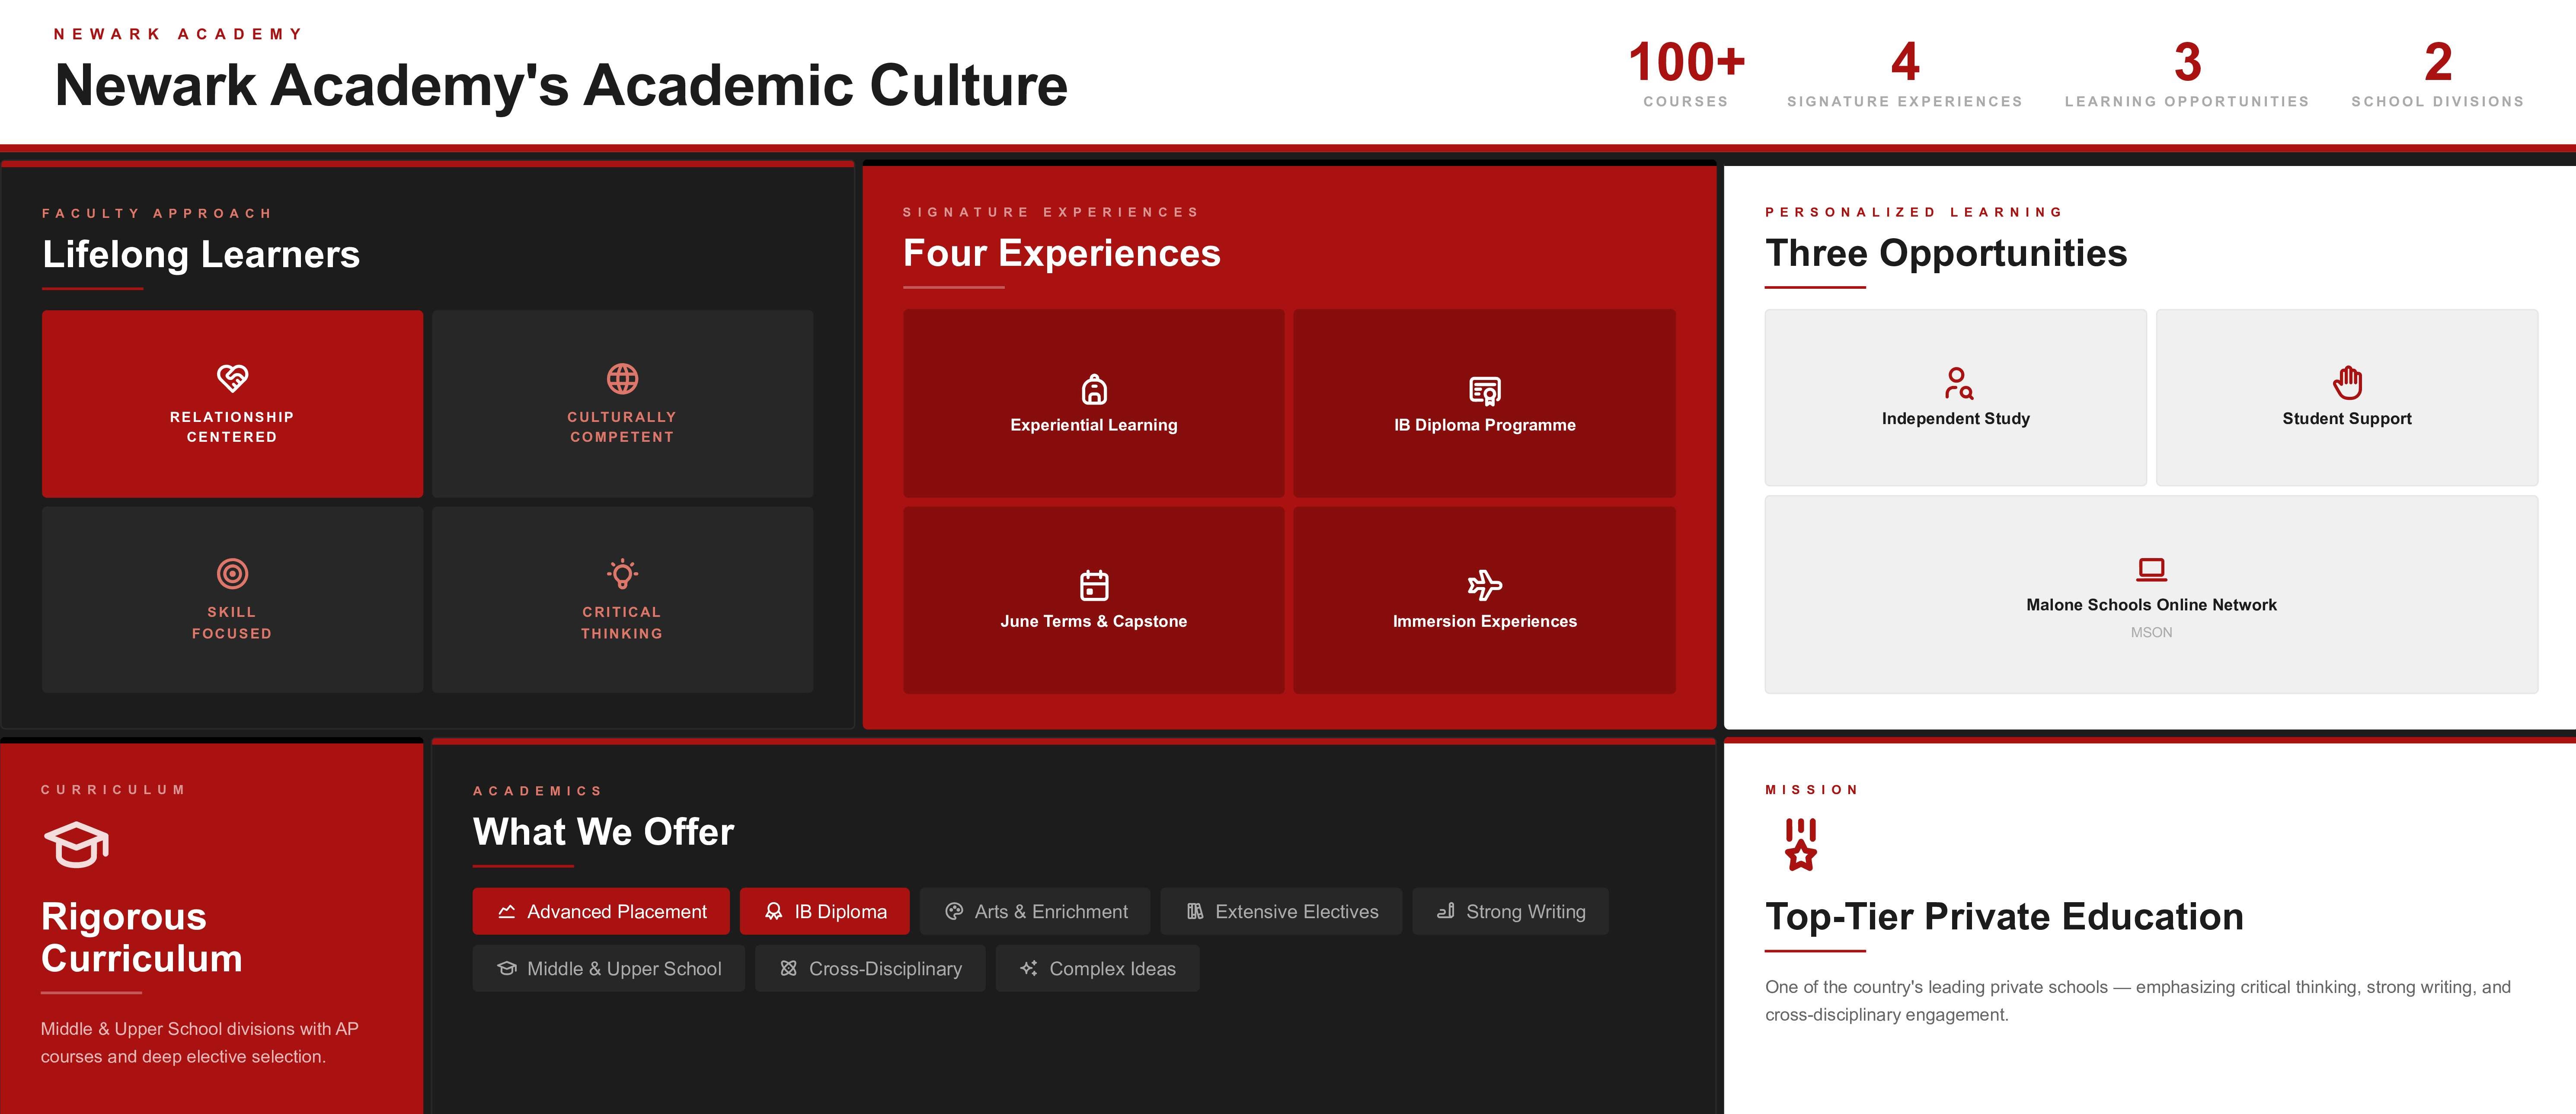The width and height of the screenshot is (2576, 1114).
Task: Click the Top-Tier Private Education heading
Action: coord(2004,917)
